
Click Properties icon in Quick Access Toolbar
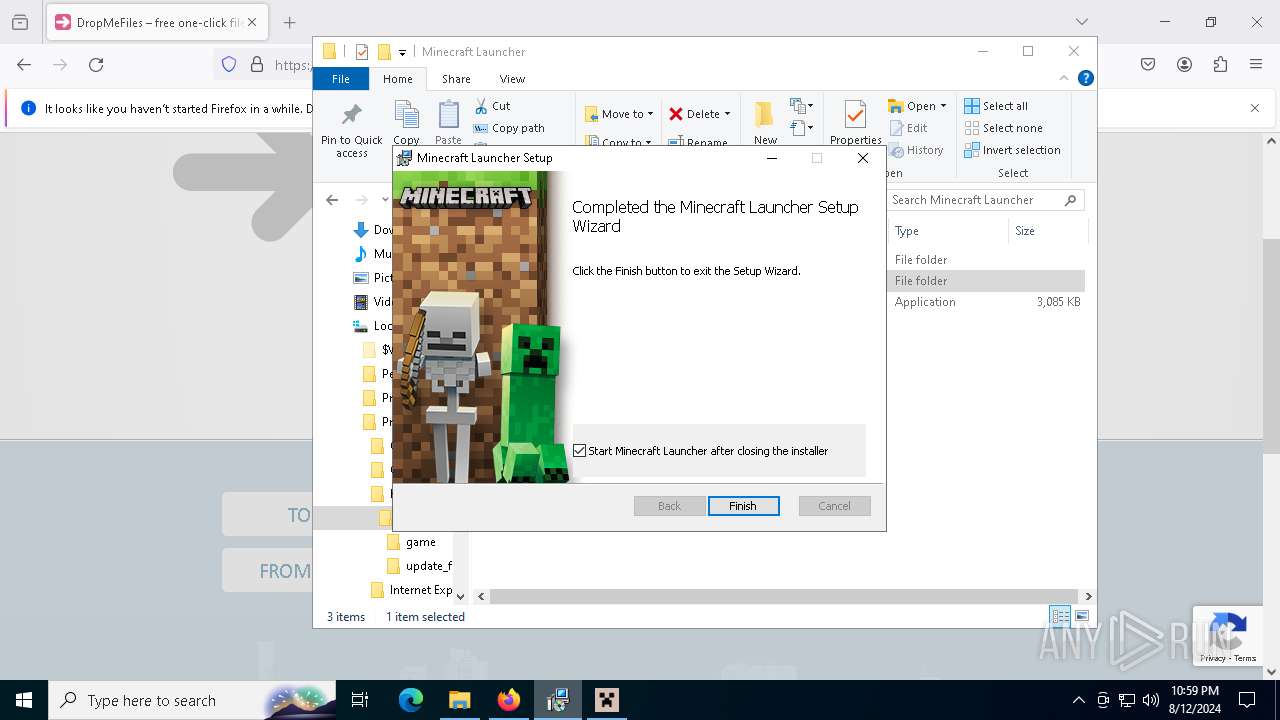pyautogui.click(x=362, y=52)
